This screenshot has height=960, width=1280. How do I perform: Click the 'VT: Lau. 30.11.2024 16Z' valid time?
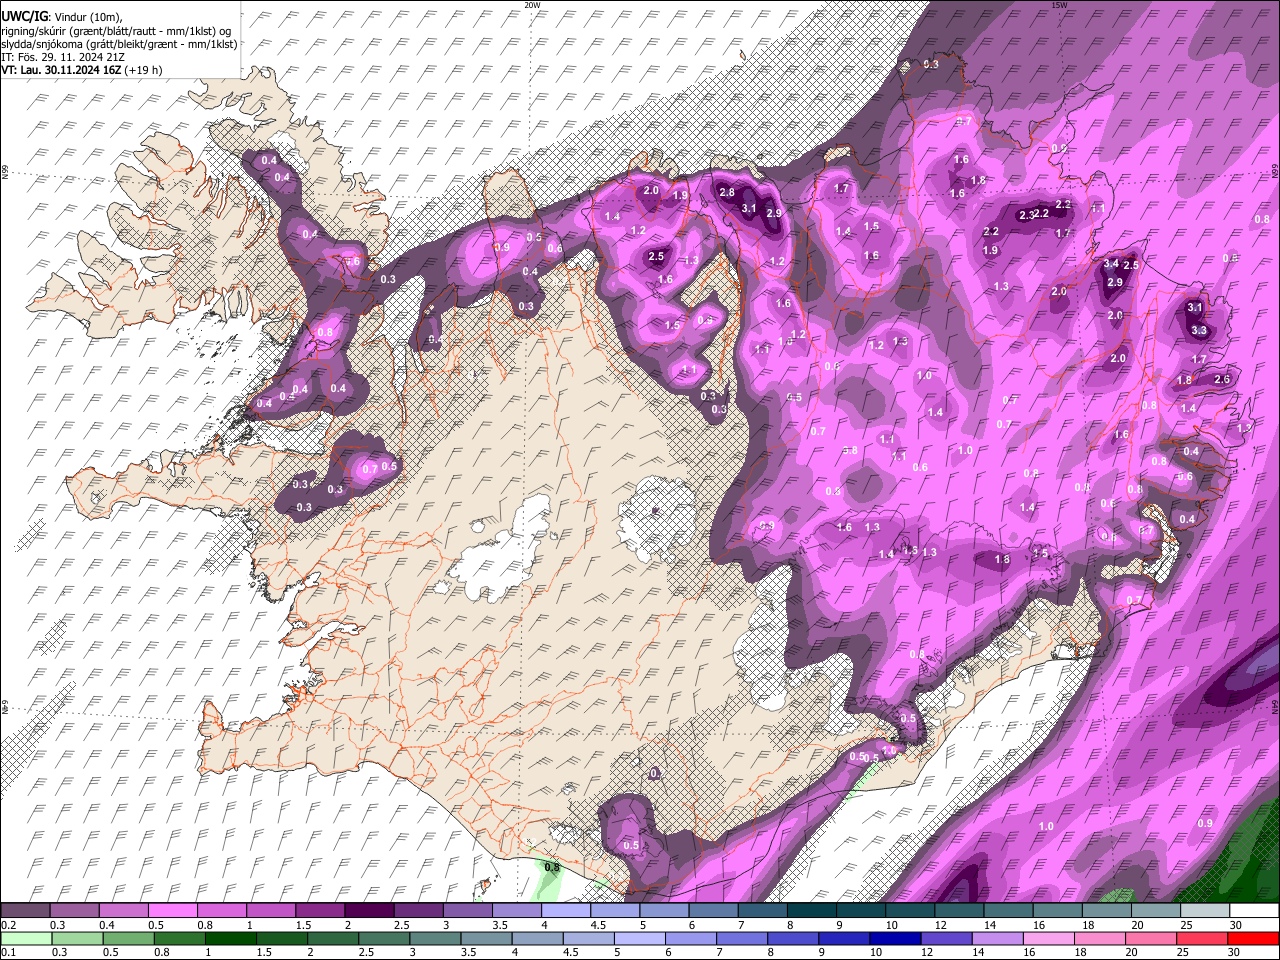(62, 70)
